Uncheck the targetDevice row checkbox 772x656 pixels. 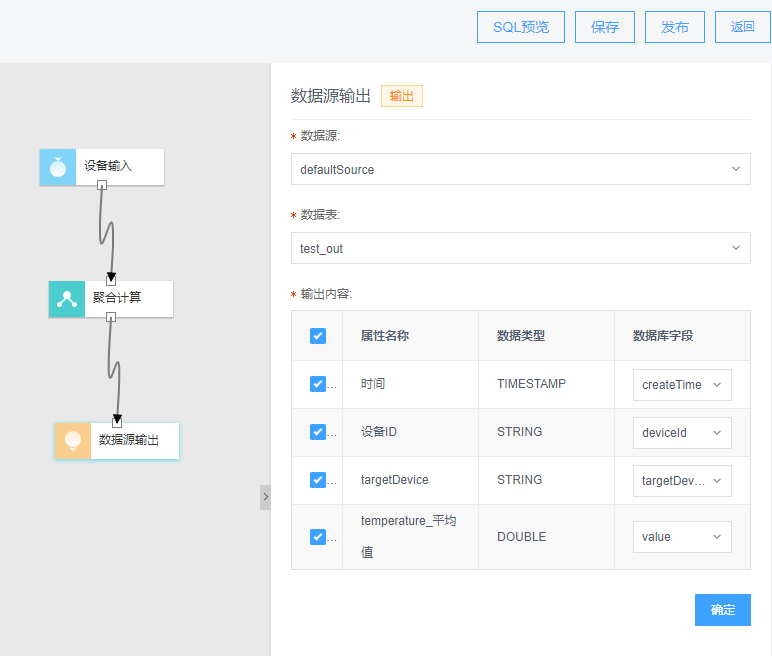pyautogui.click(x=318, y=480)
